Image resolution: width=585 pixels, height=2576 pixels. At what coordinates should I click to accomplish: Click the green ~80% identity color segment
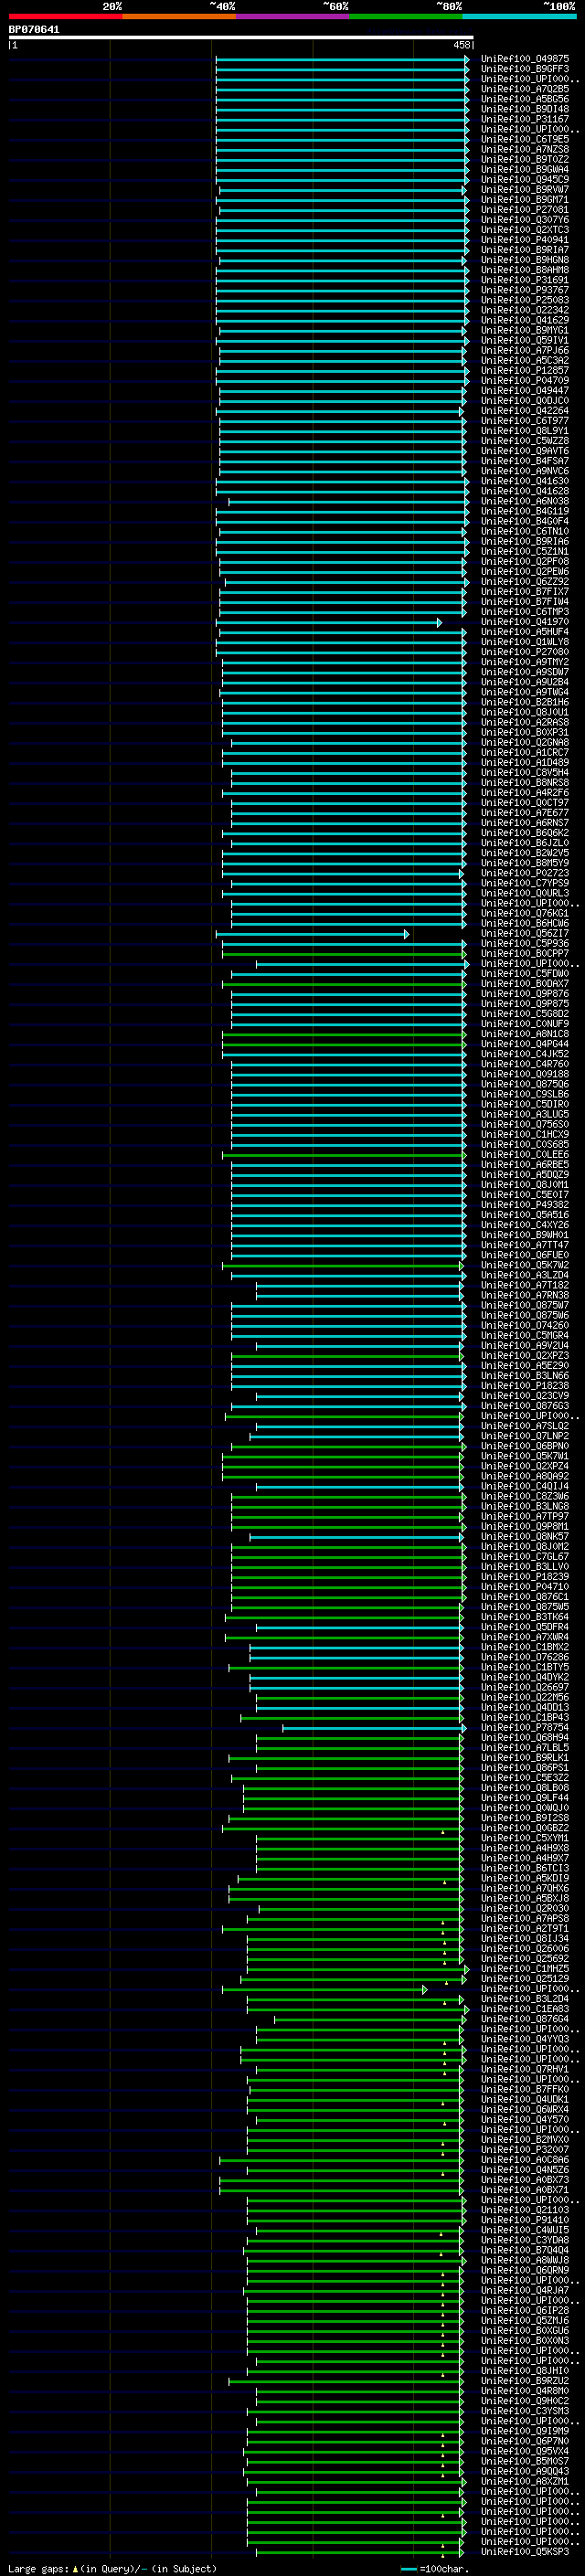pyautogui.click(x=406, y=17)
